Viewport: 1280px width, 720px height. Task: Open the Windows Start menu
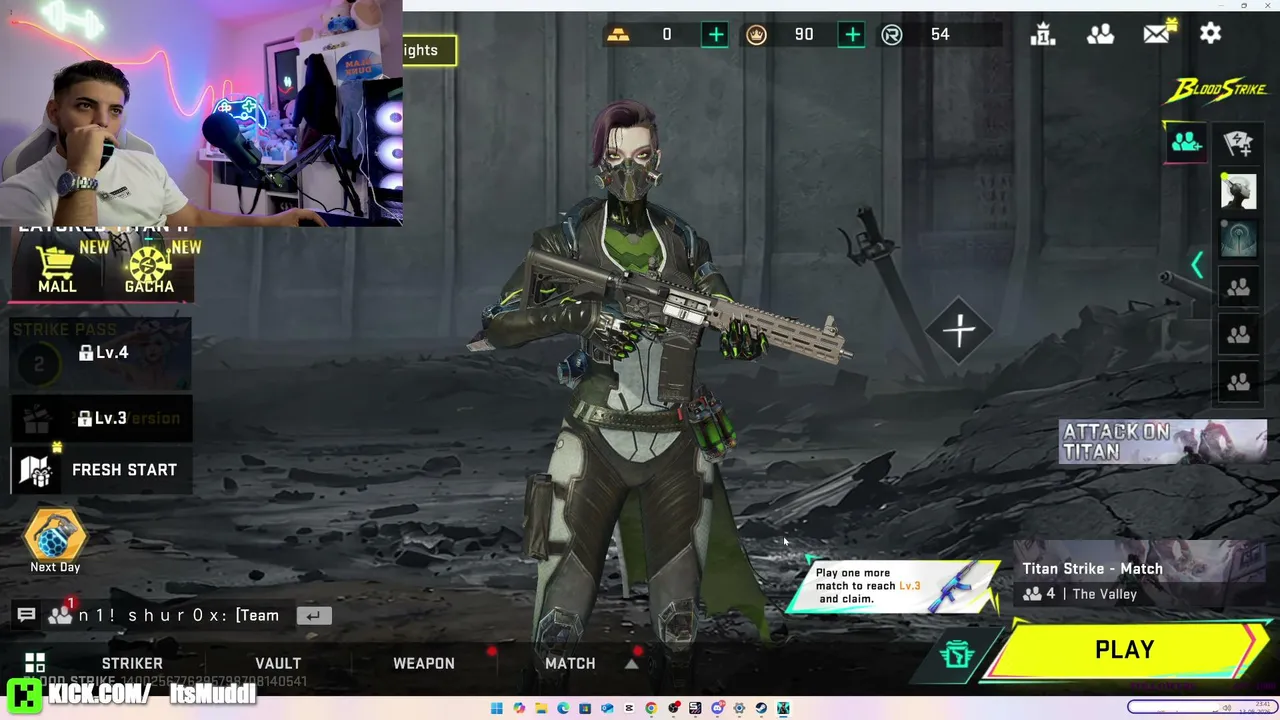(497, 709)
